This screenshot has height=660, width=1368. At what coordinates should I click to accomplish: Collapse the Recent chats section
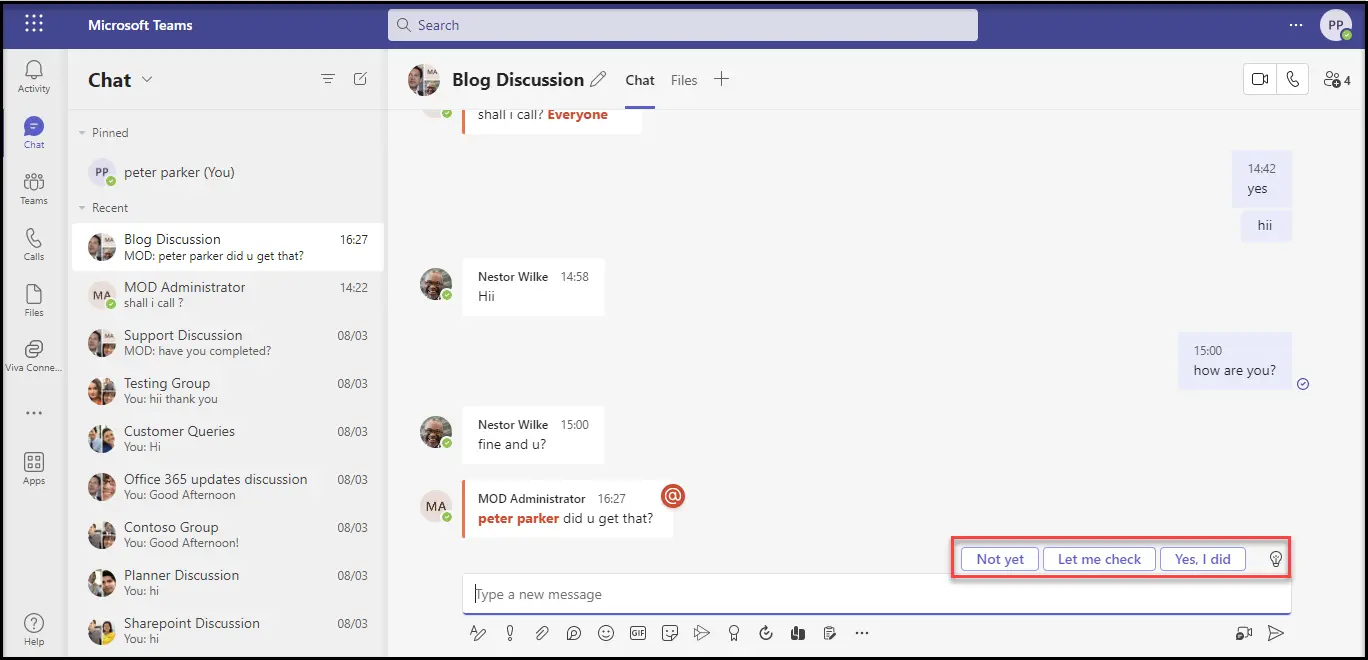pos(82,208)
